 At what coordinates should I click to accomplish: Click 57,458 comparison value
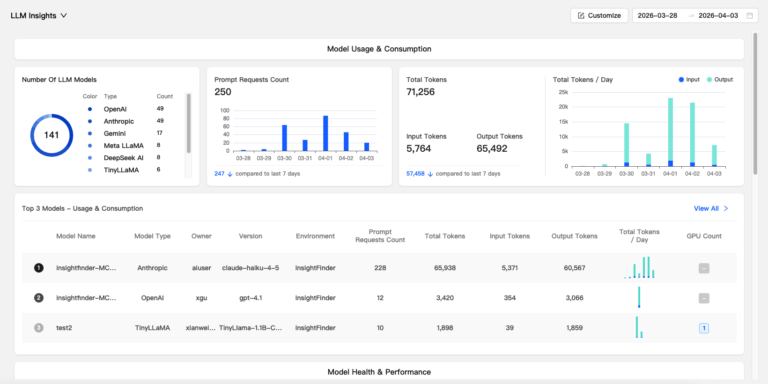[415, 174]
